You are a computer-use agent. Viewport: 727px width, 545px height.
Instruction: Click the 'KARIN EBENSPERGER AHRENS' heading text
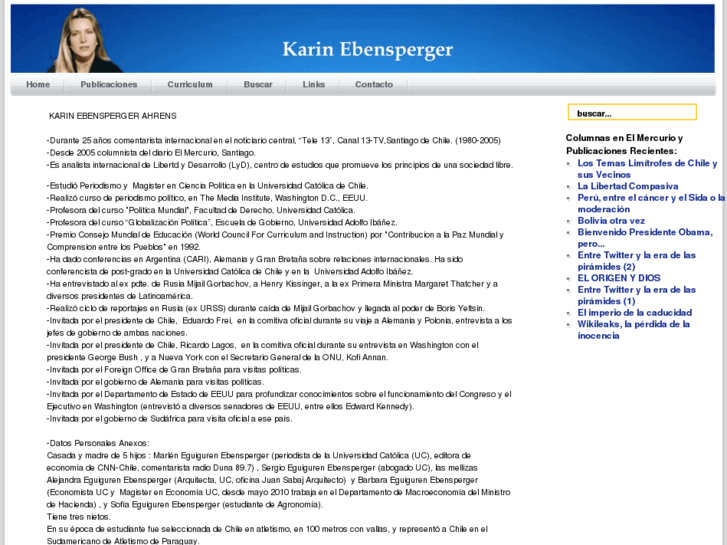[x=113, y=116]
